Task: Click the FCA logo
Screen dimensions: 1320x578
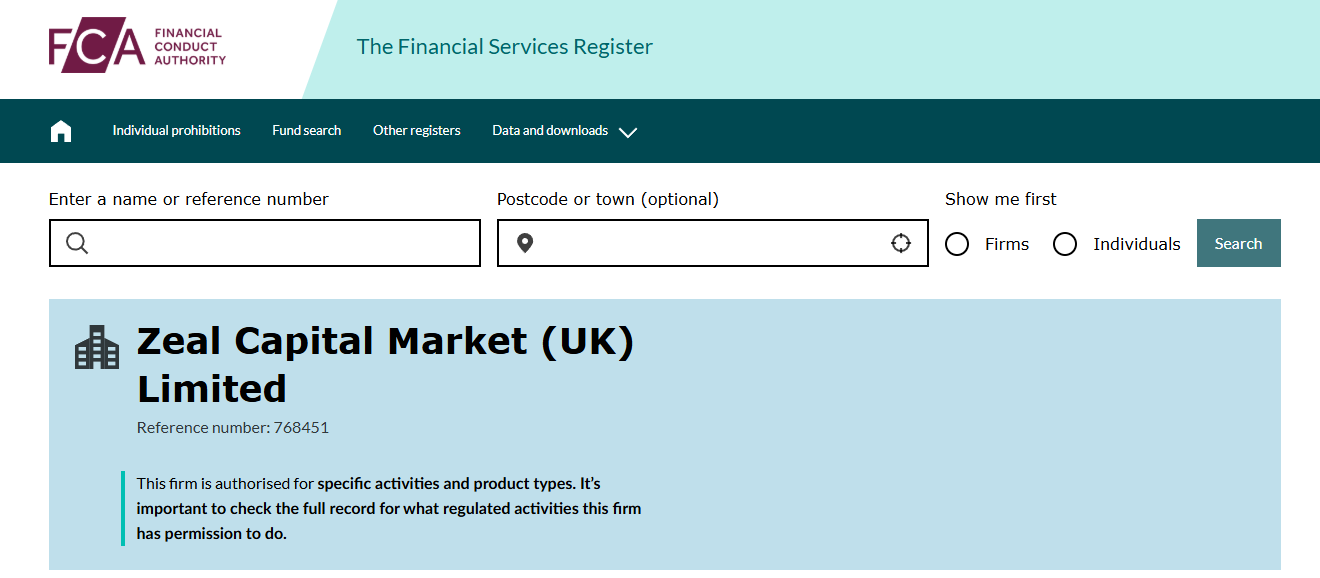Action: coord(137,45)
